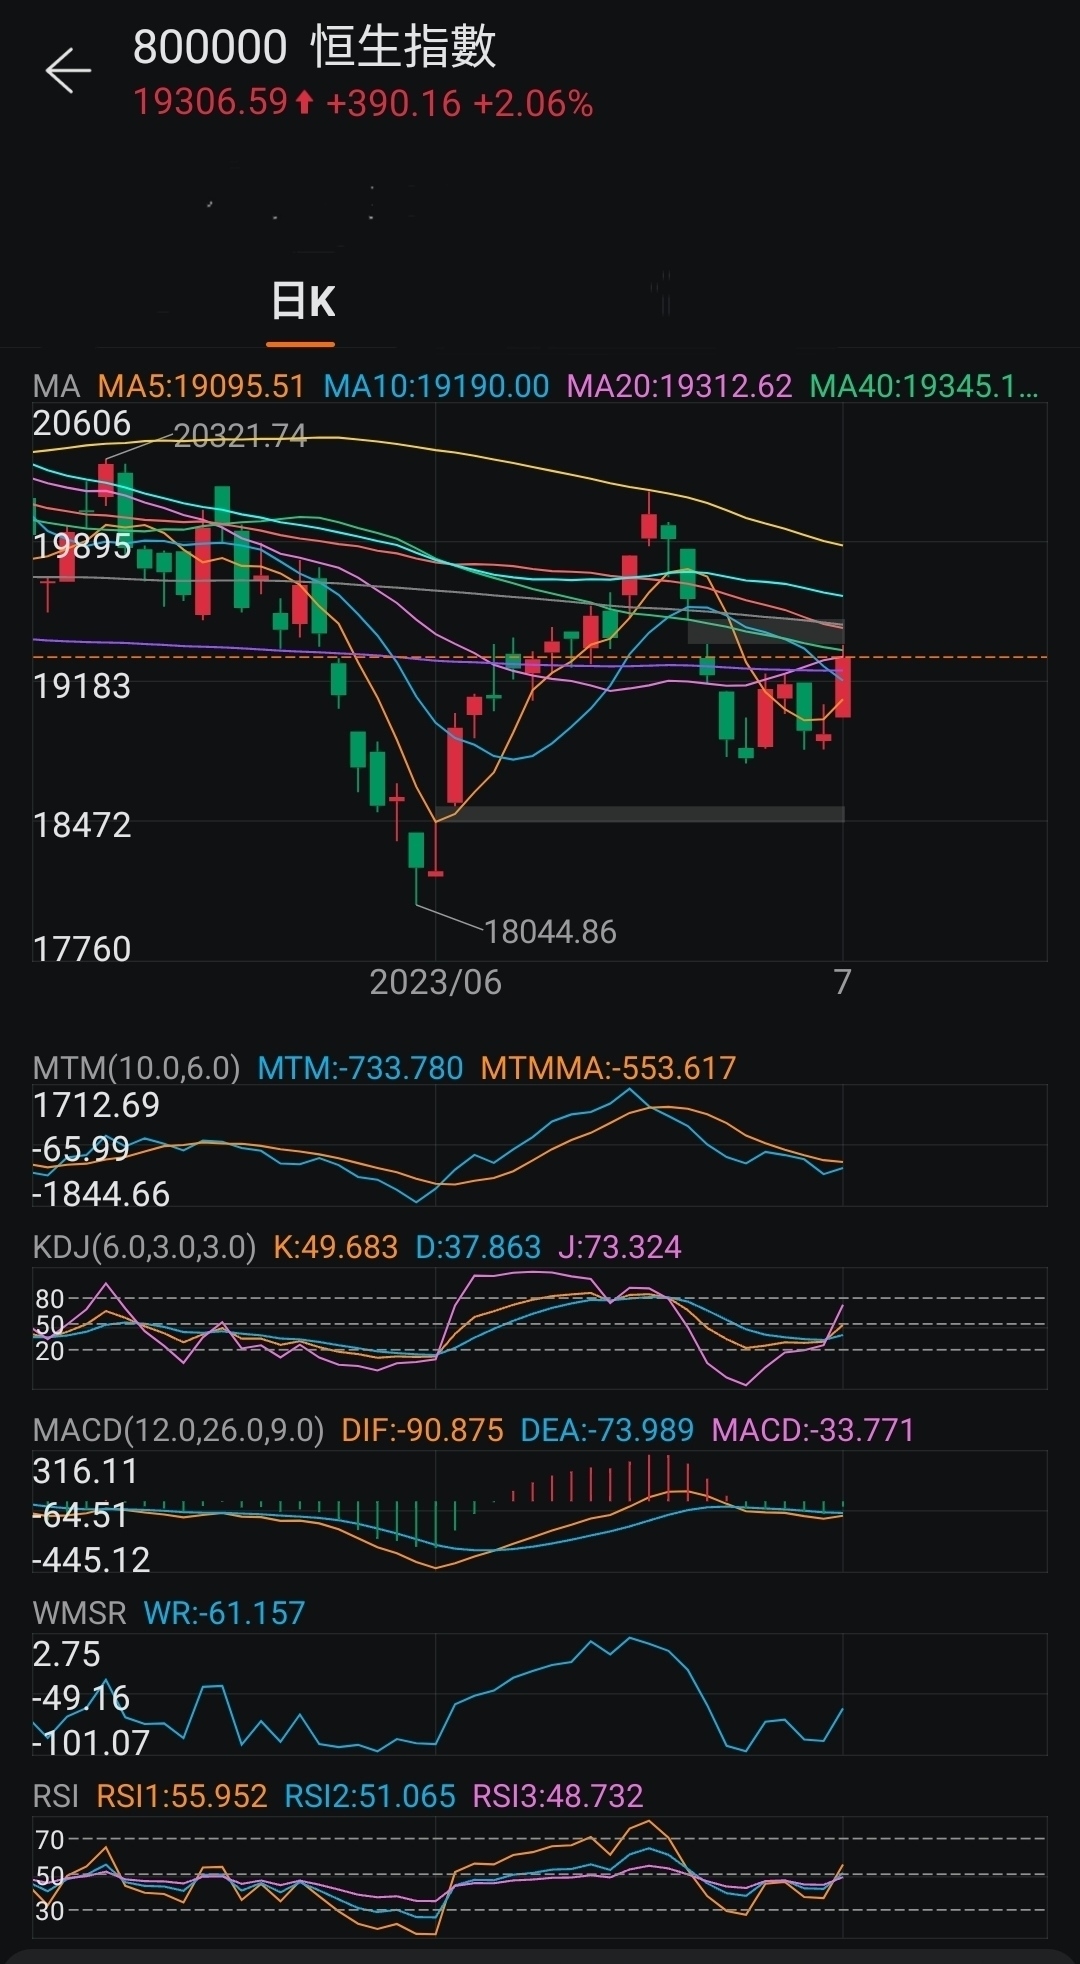Tap the DIF:-90.875 value

[422, 1430]
